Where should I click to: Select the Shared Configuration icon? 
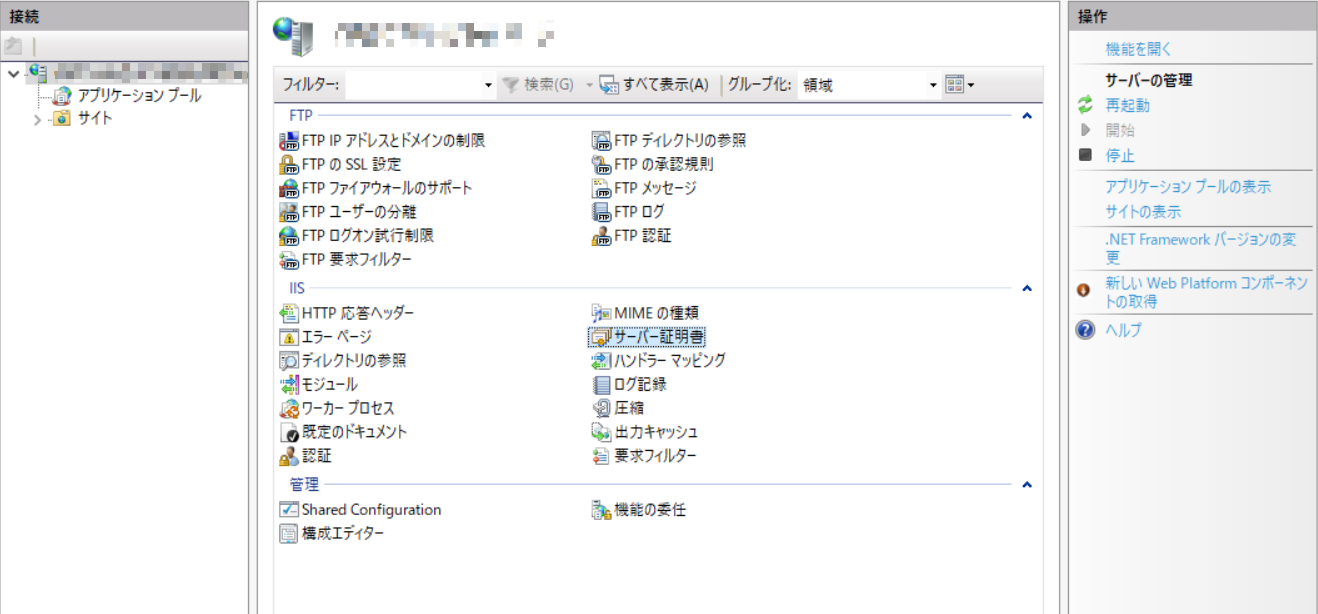pos(288,509)
